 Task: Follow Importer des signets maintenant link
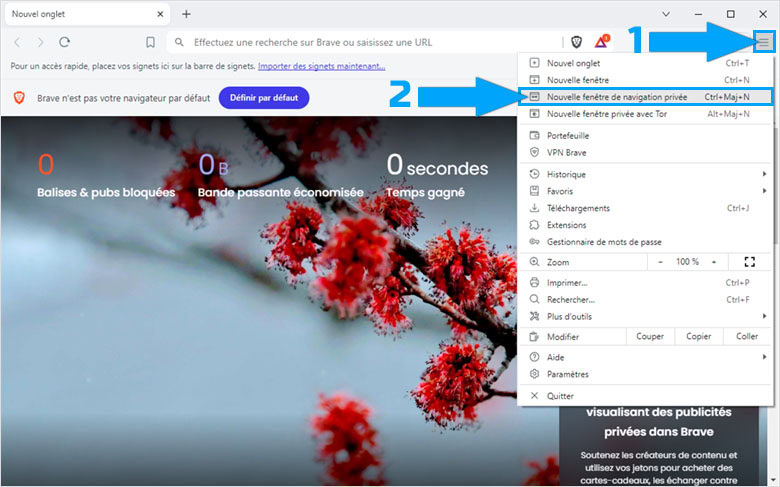[321, 66]
